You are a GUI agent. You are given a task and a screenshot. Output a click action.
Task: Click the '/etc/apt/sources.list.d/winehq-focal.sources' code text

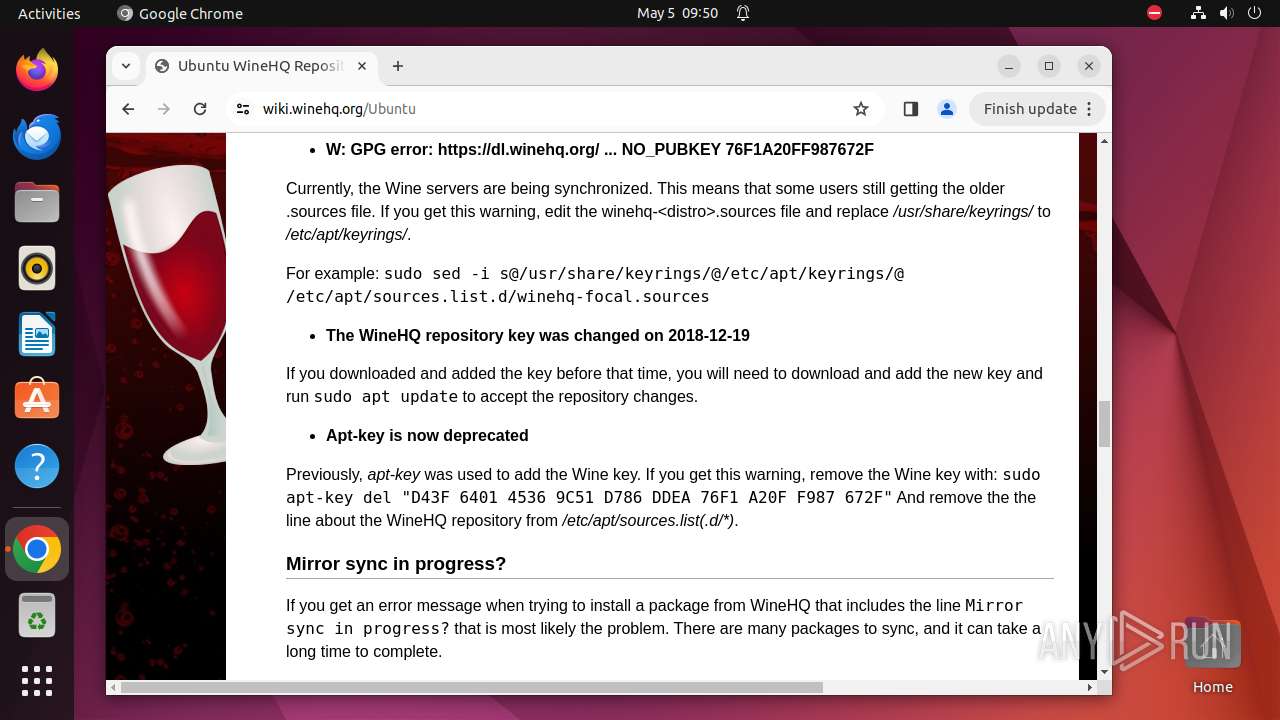(x=497, y=296)
